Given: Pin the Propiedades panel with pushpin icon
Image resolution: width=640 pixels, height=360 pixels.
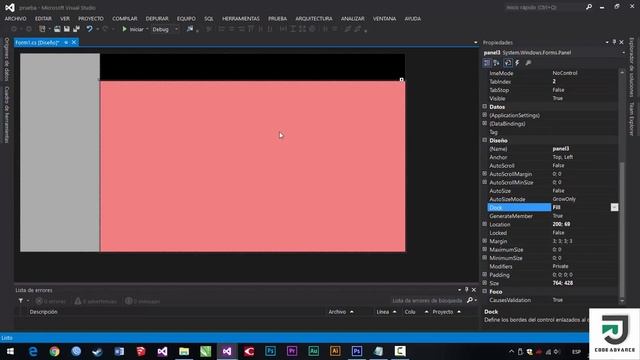Looking at the screenshot, I should [x=614, y=42].
